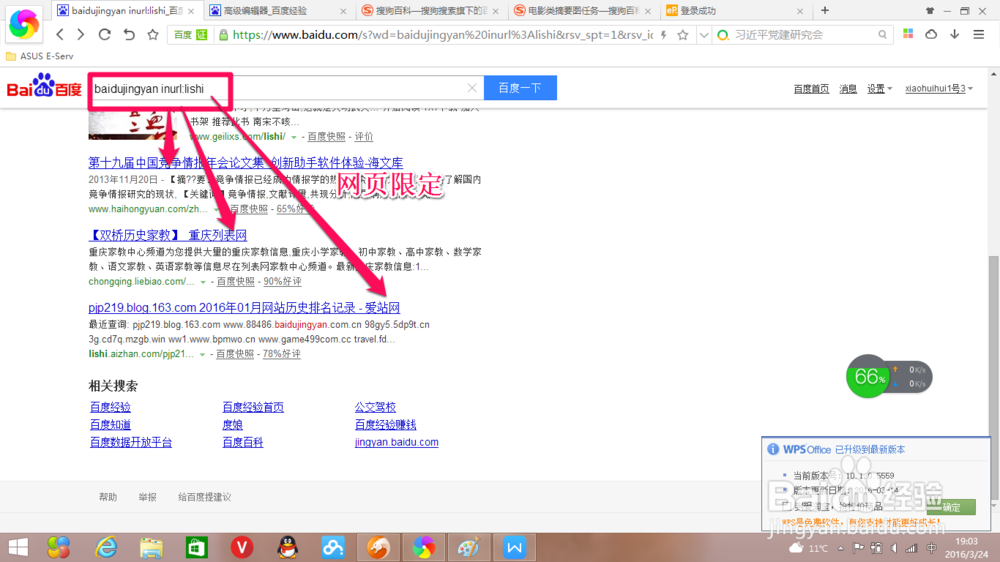Click the browser forward arrow

coord(80,34)
